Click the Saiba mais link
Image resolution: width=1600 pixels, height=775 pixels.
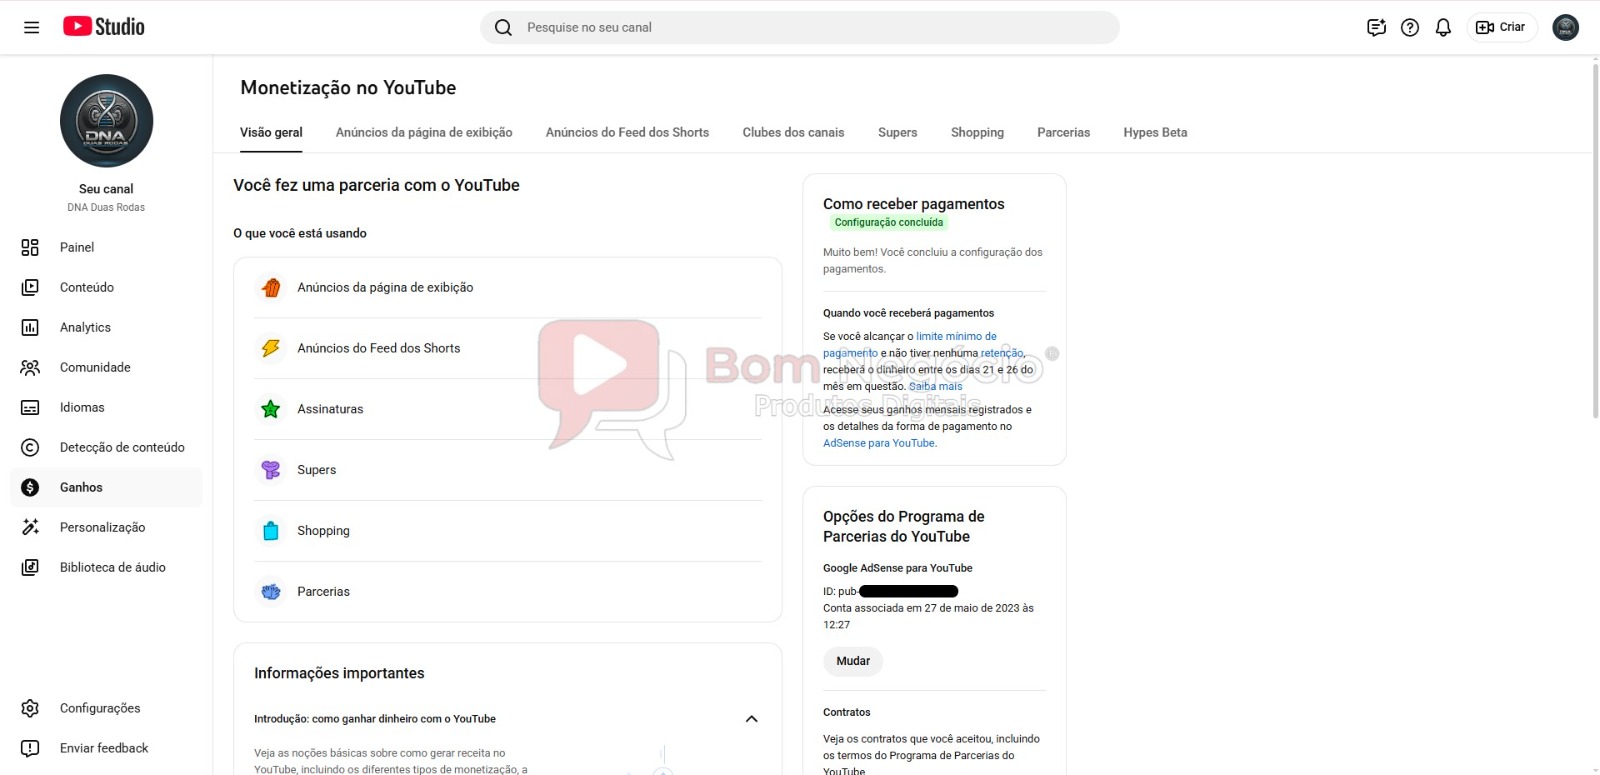(x=935, y=386)
